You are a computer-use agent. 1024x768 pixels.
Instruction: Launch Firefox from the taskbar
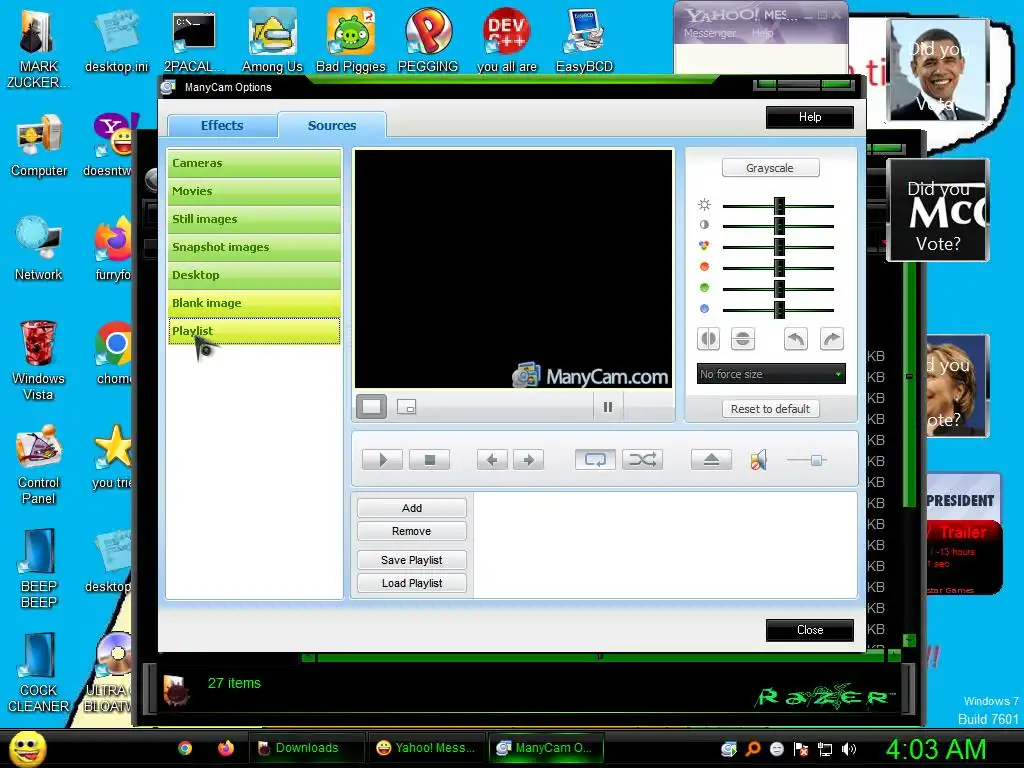(225, 748)
